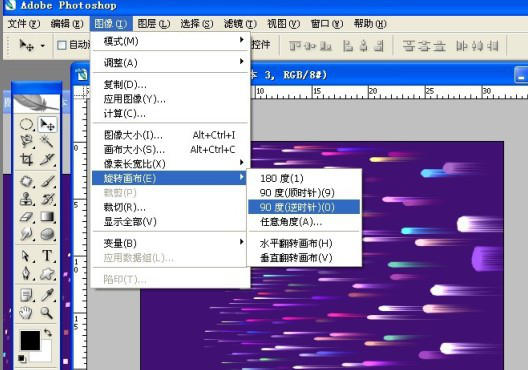
Task: Select the Crop tool
Action: click(26, 159)
